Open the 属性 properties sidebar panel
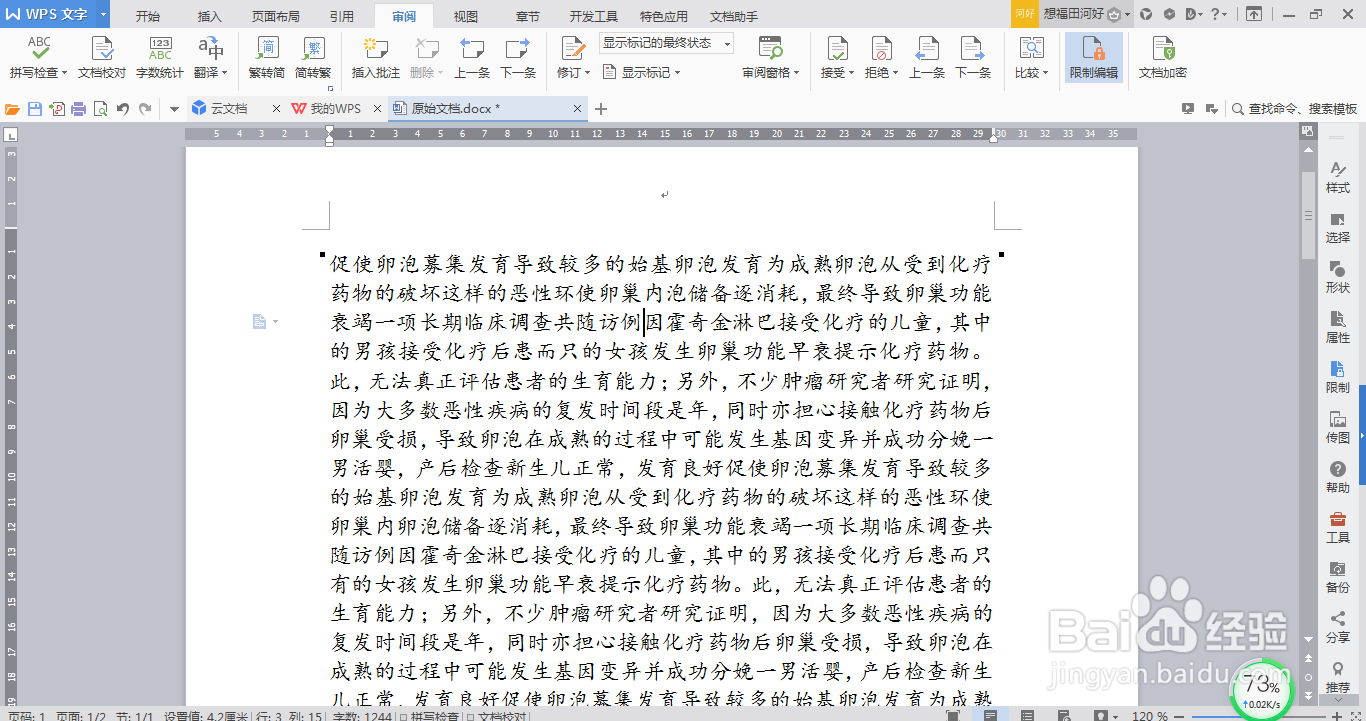The image size is (1366, 721). click(1337, 328)
